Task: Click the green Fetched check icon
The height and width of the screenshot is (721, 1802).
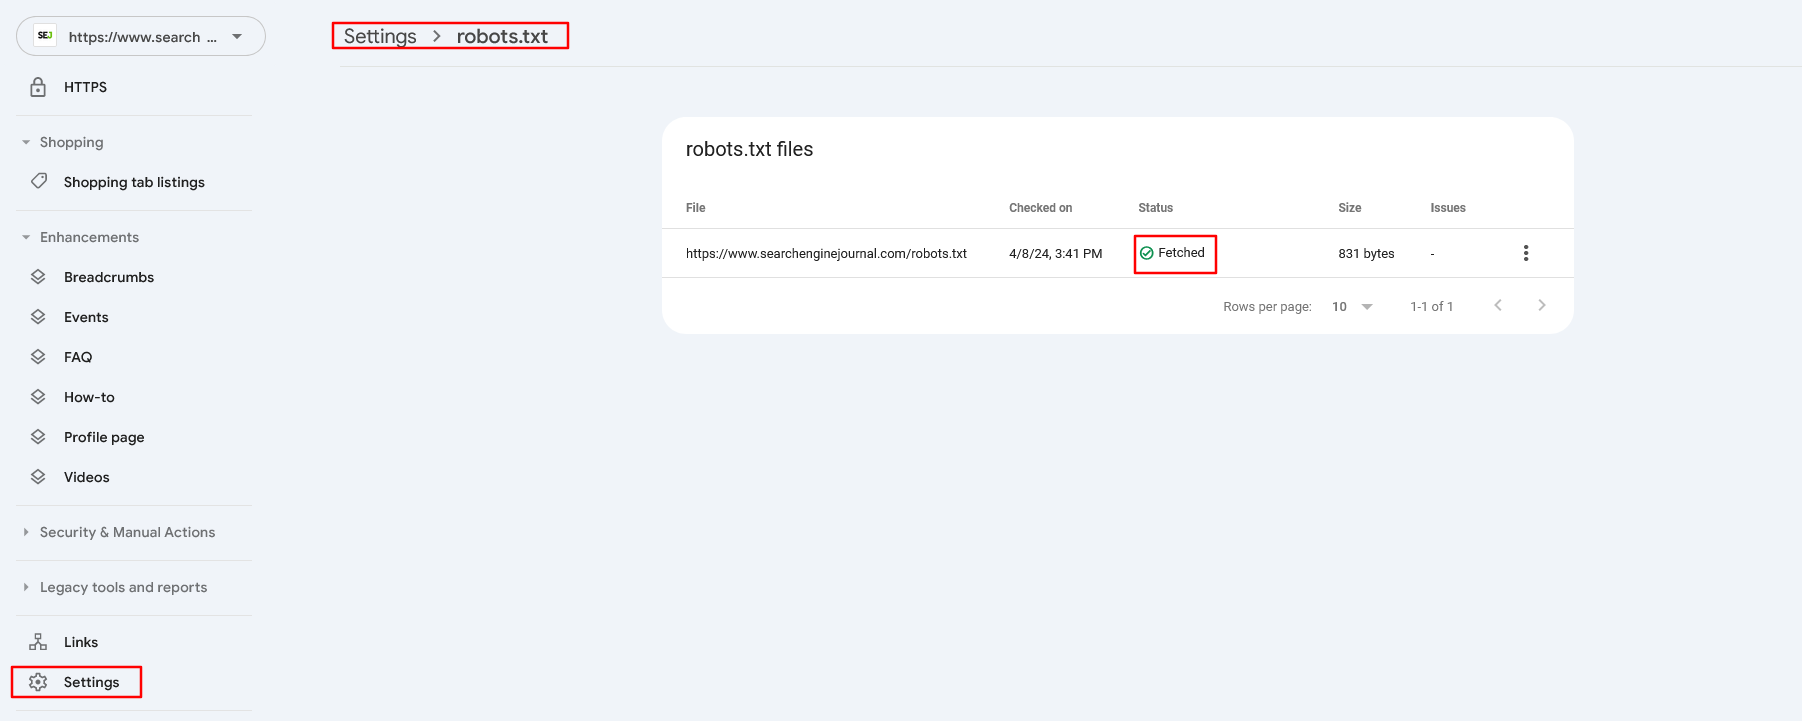Action: 1147,253
